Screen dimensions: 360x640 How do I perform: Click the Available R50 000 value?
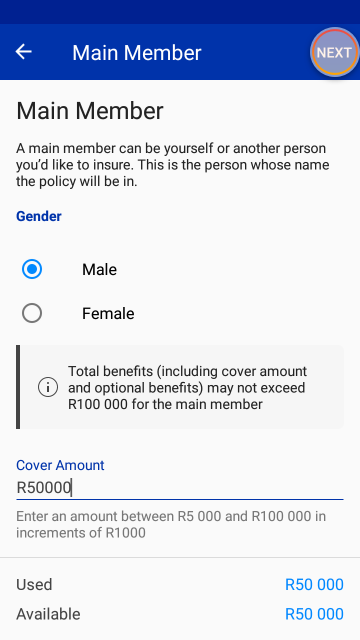coord(314,614)
